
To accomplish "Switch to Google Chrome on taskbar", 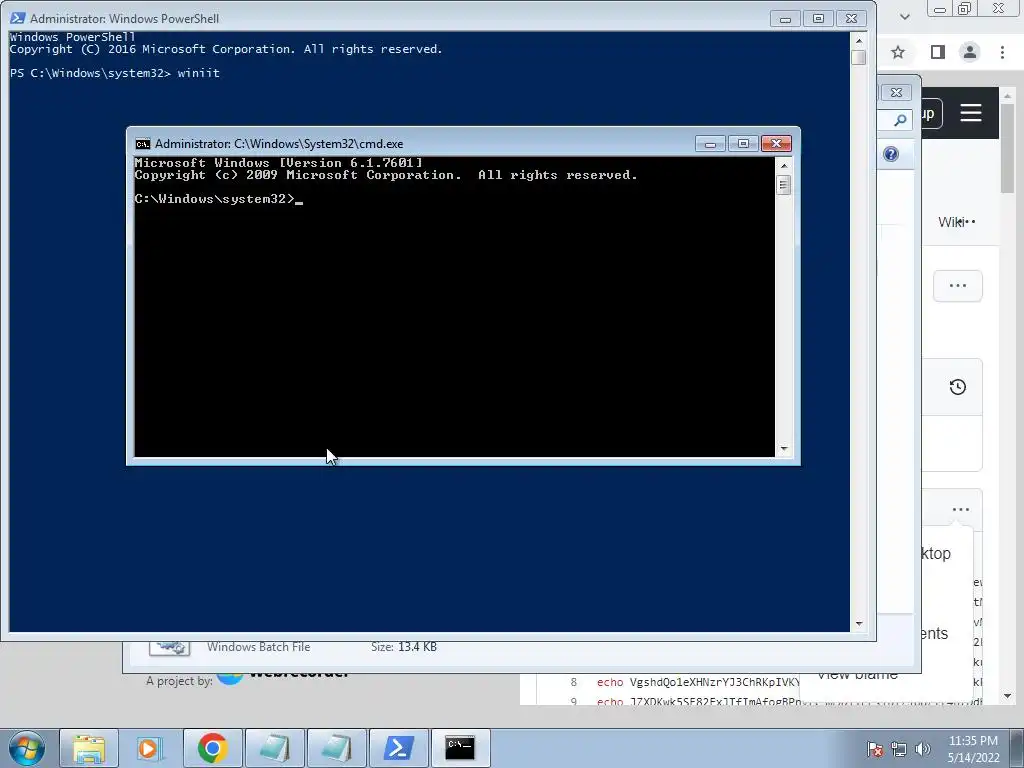I will 212,748.
